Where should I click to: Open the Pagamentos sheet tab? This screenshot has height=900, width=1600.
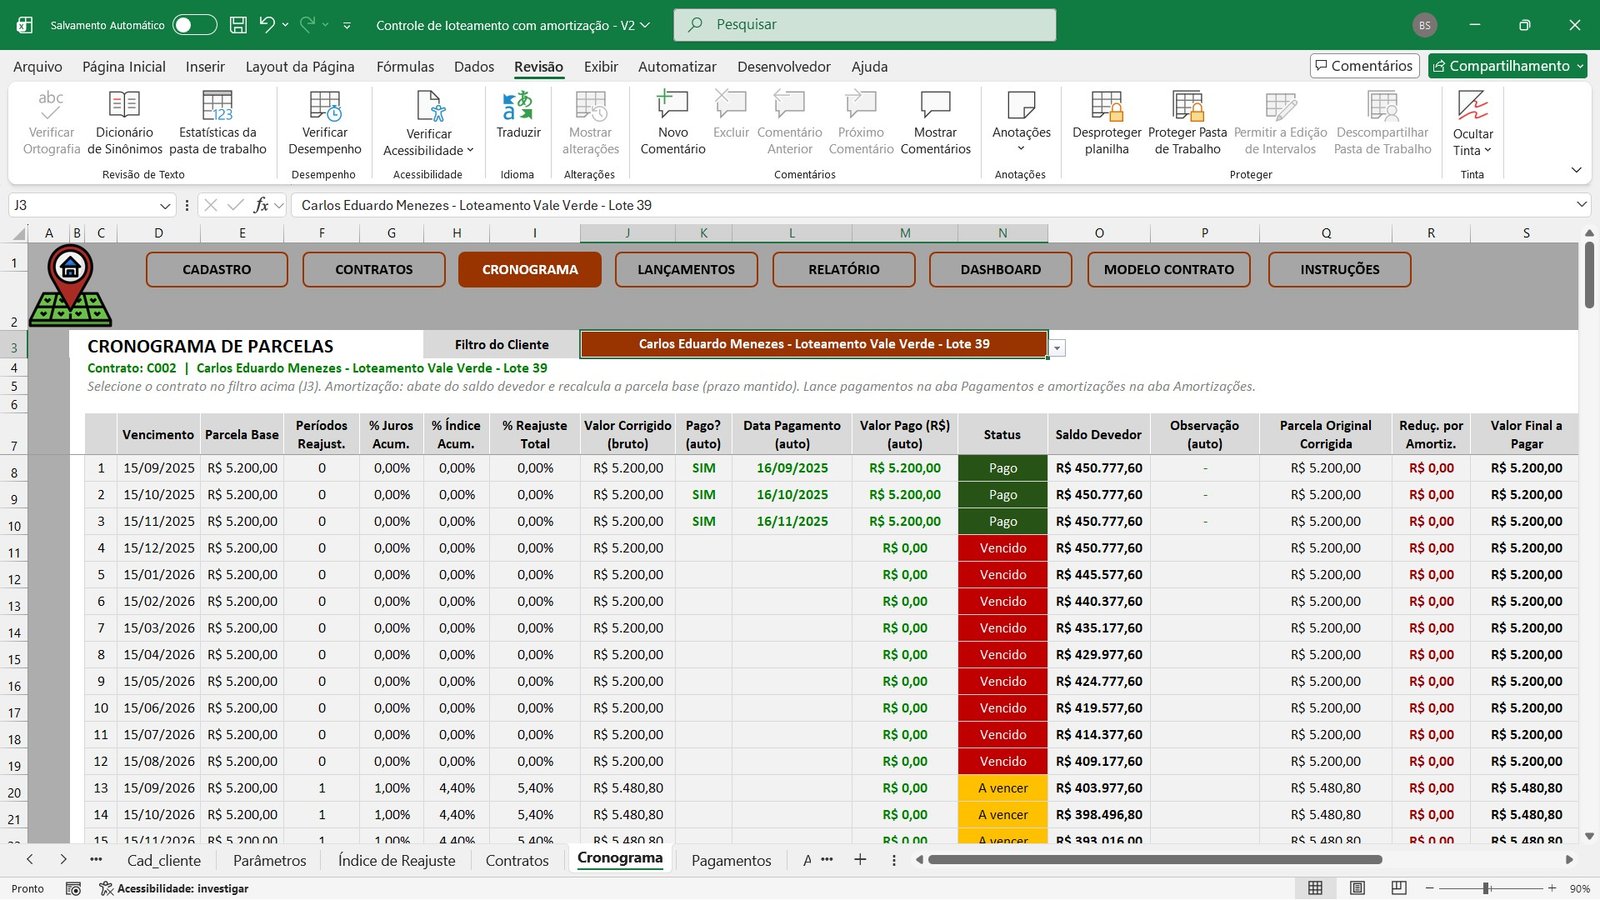(731, 860)
